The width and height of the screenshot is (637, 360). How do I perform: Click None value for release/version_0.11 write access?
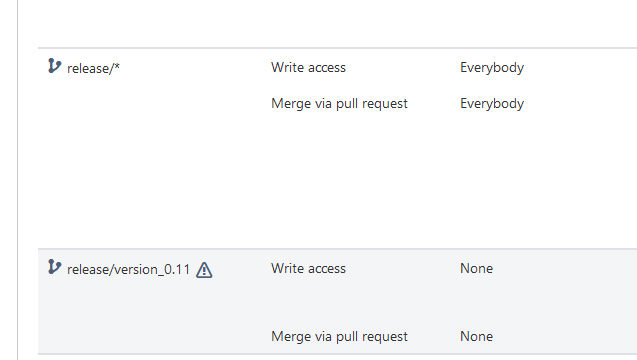(x=477, y=269)
